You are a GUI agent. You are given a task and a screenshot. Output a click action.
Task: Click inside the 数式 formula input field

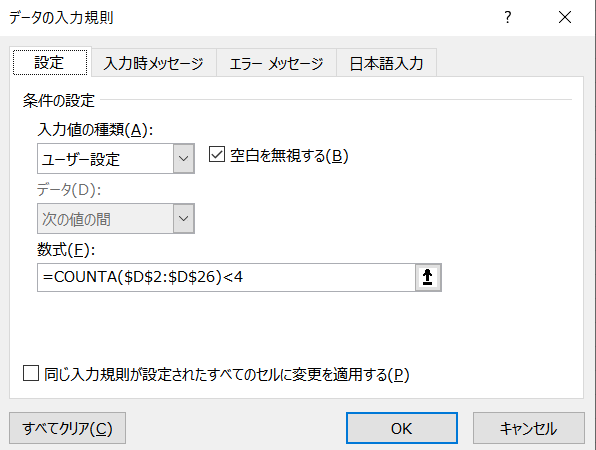tap(226, 277)
